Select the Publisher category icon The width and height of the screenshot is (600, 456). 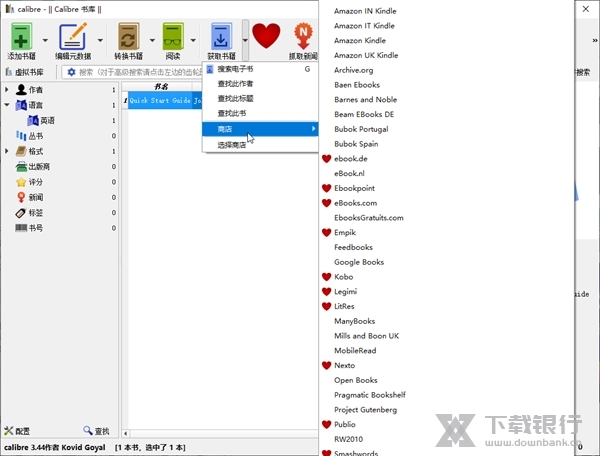click(x=21, y=166)
